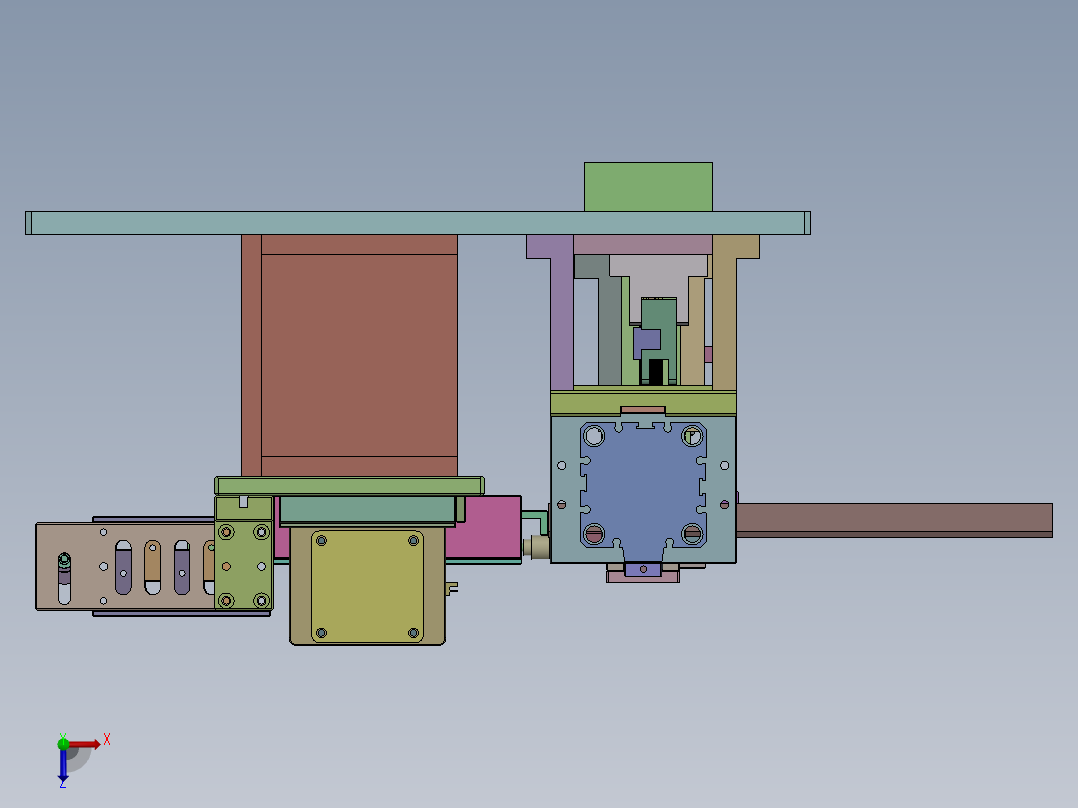Select the olive-yellow cover plate with four corner screws

[x=367, y=587]
